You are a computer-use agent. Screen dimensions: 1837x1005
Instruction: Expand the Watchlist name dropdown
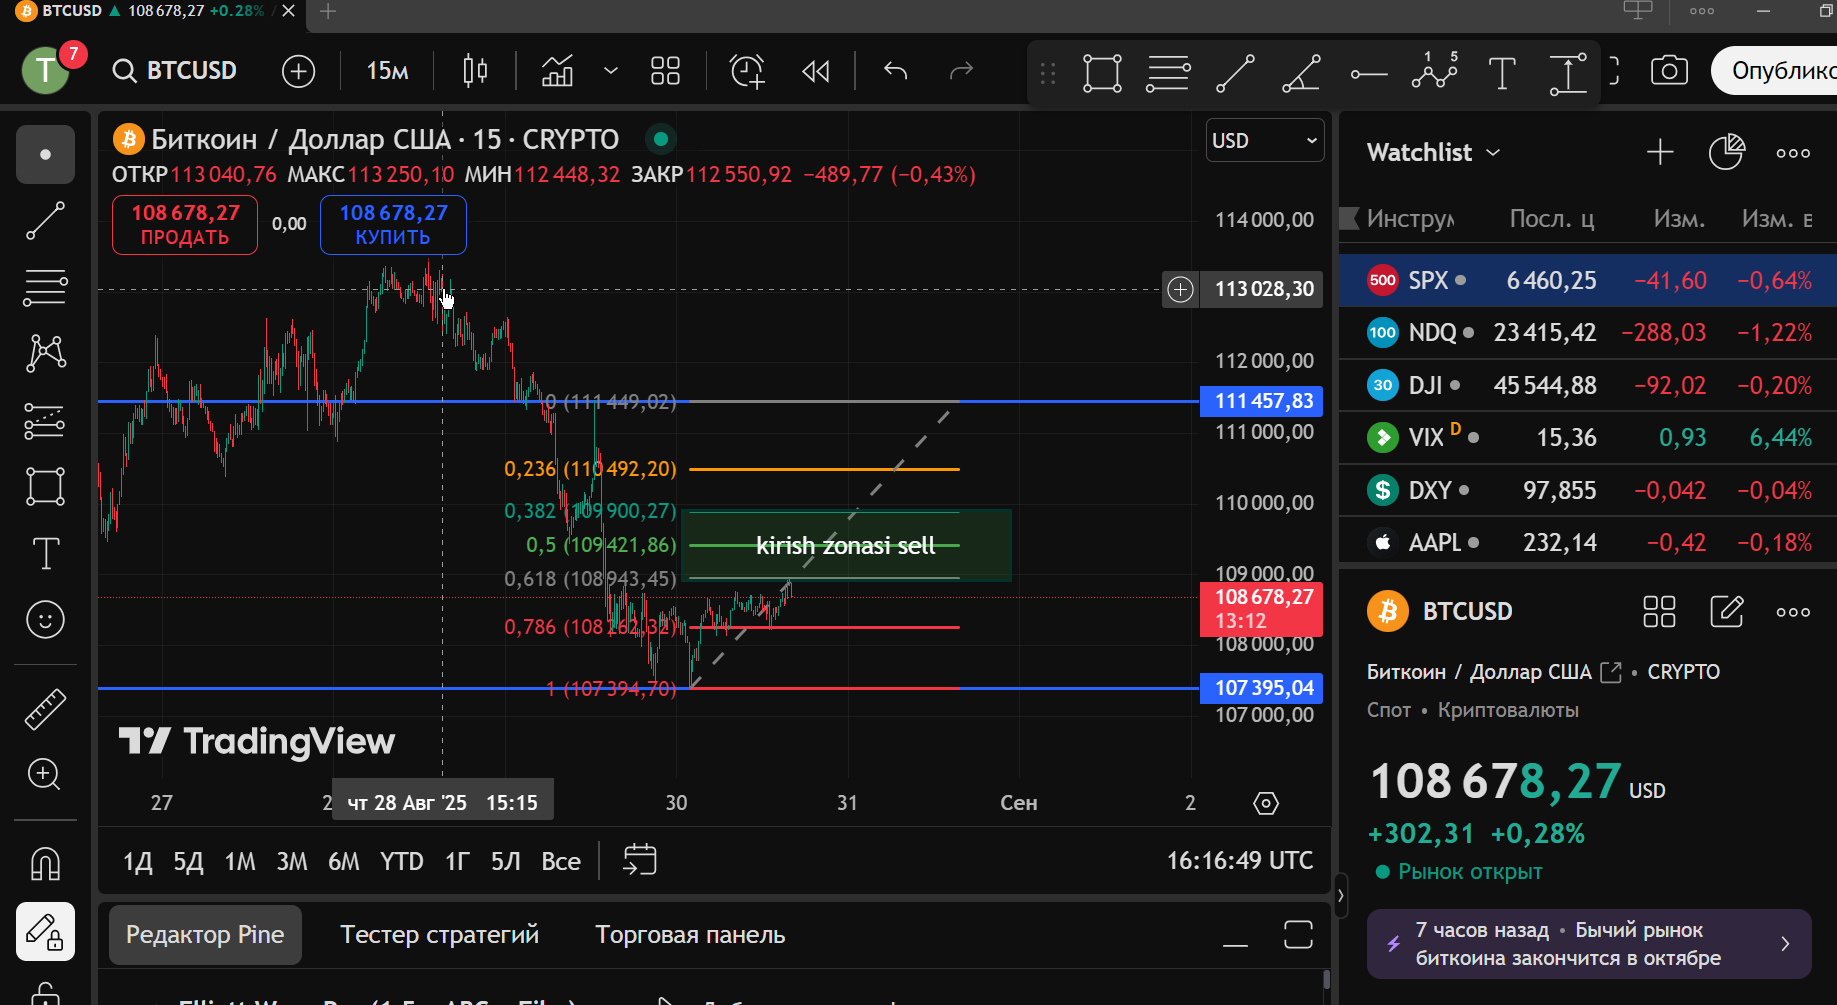(x=1434, y=152)
